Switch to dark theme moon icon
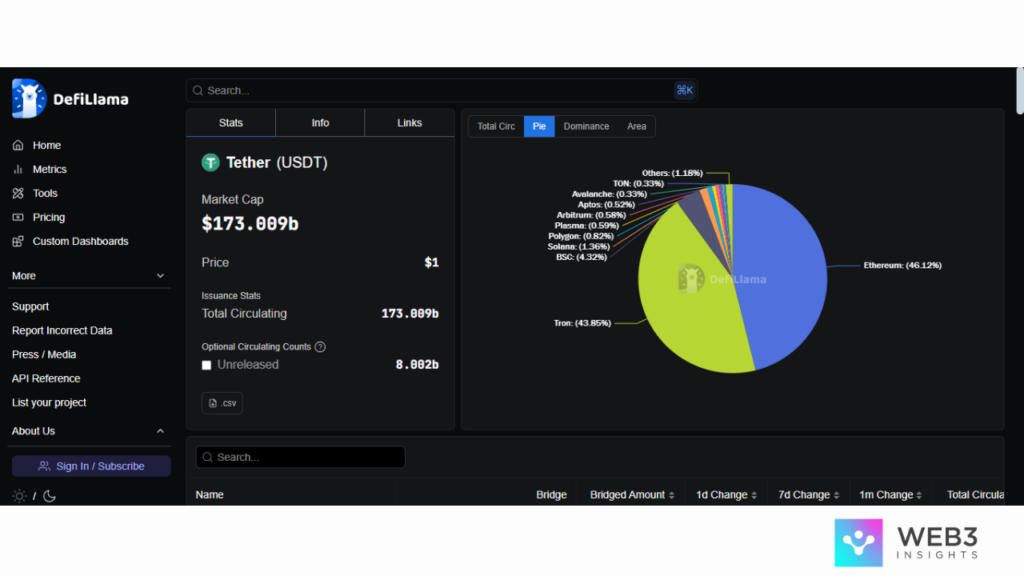 (49, 496)
